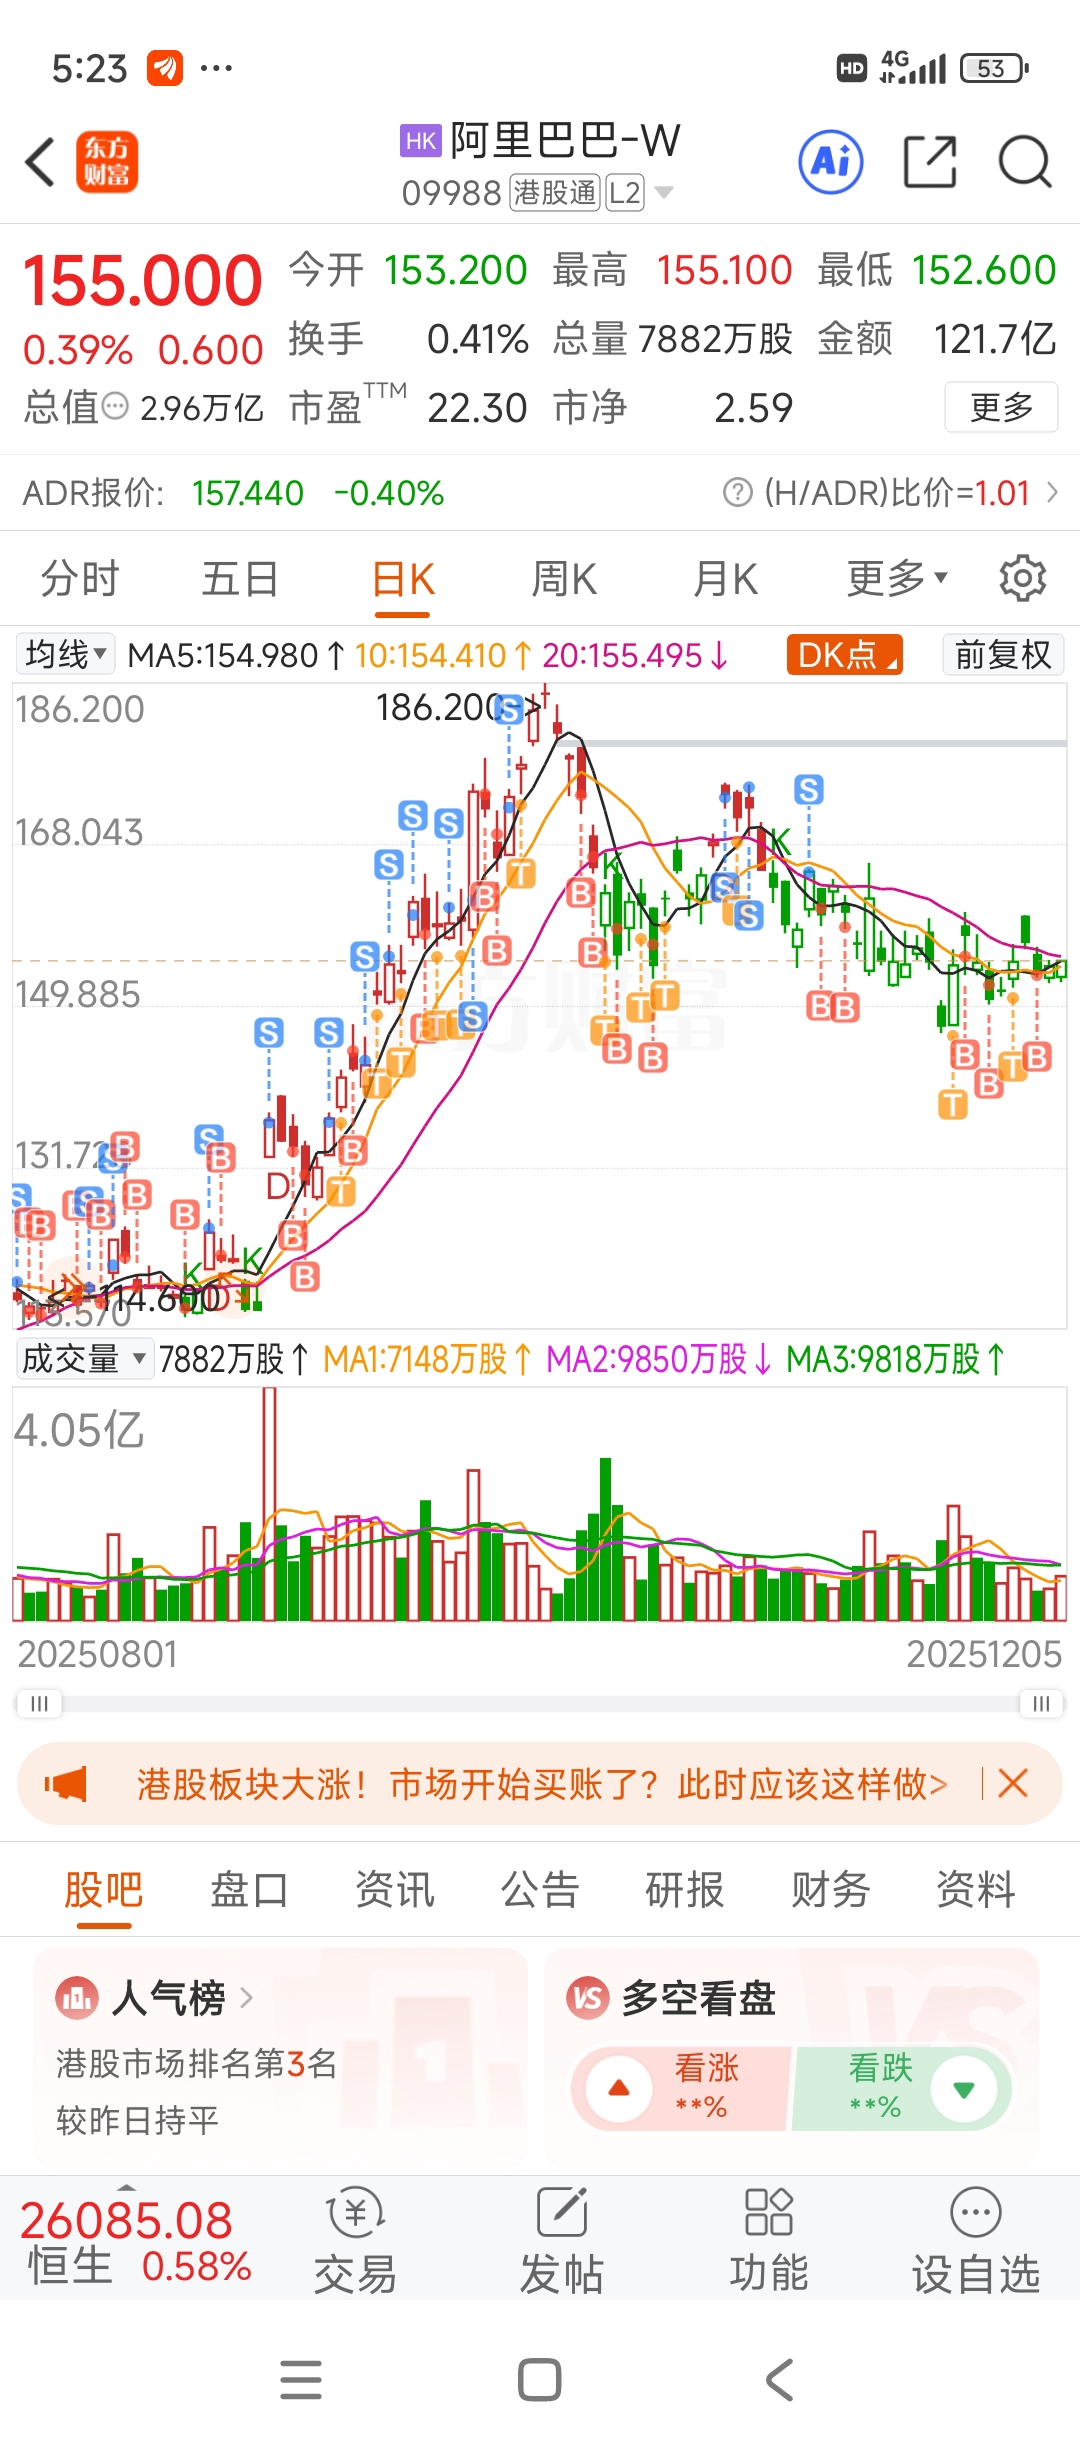Close the promotional banner
Viewport: 1080px width, 2460px height.
click(x=1013, y=1783)
